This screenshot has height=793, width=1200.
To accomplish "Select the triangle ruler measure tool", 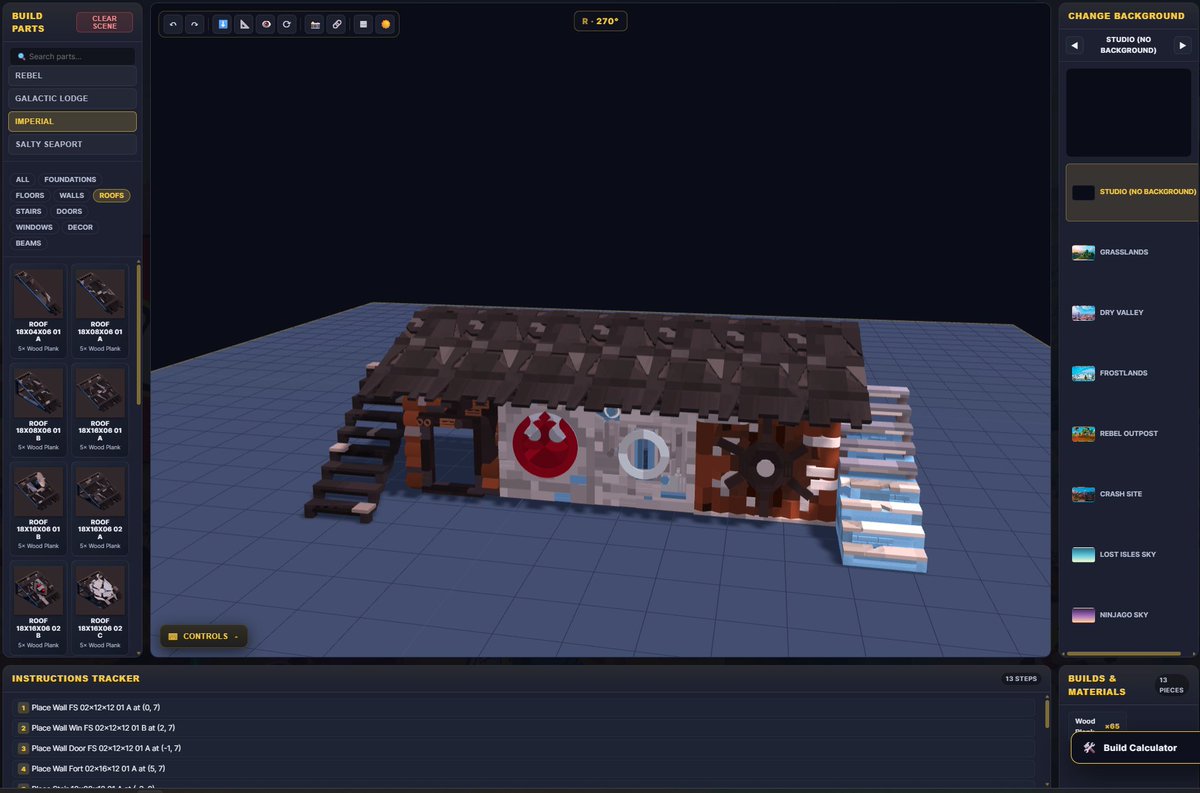I will click(x=244, y=24).
